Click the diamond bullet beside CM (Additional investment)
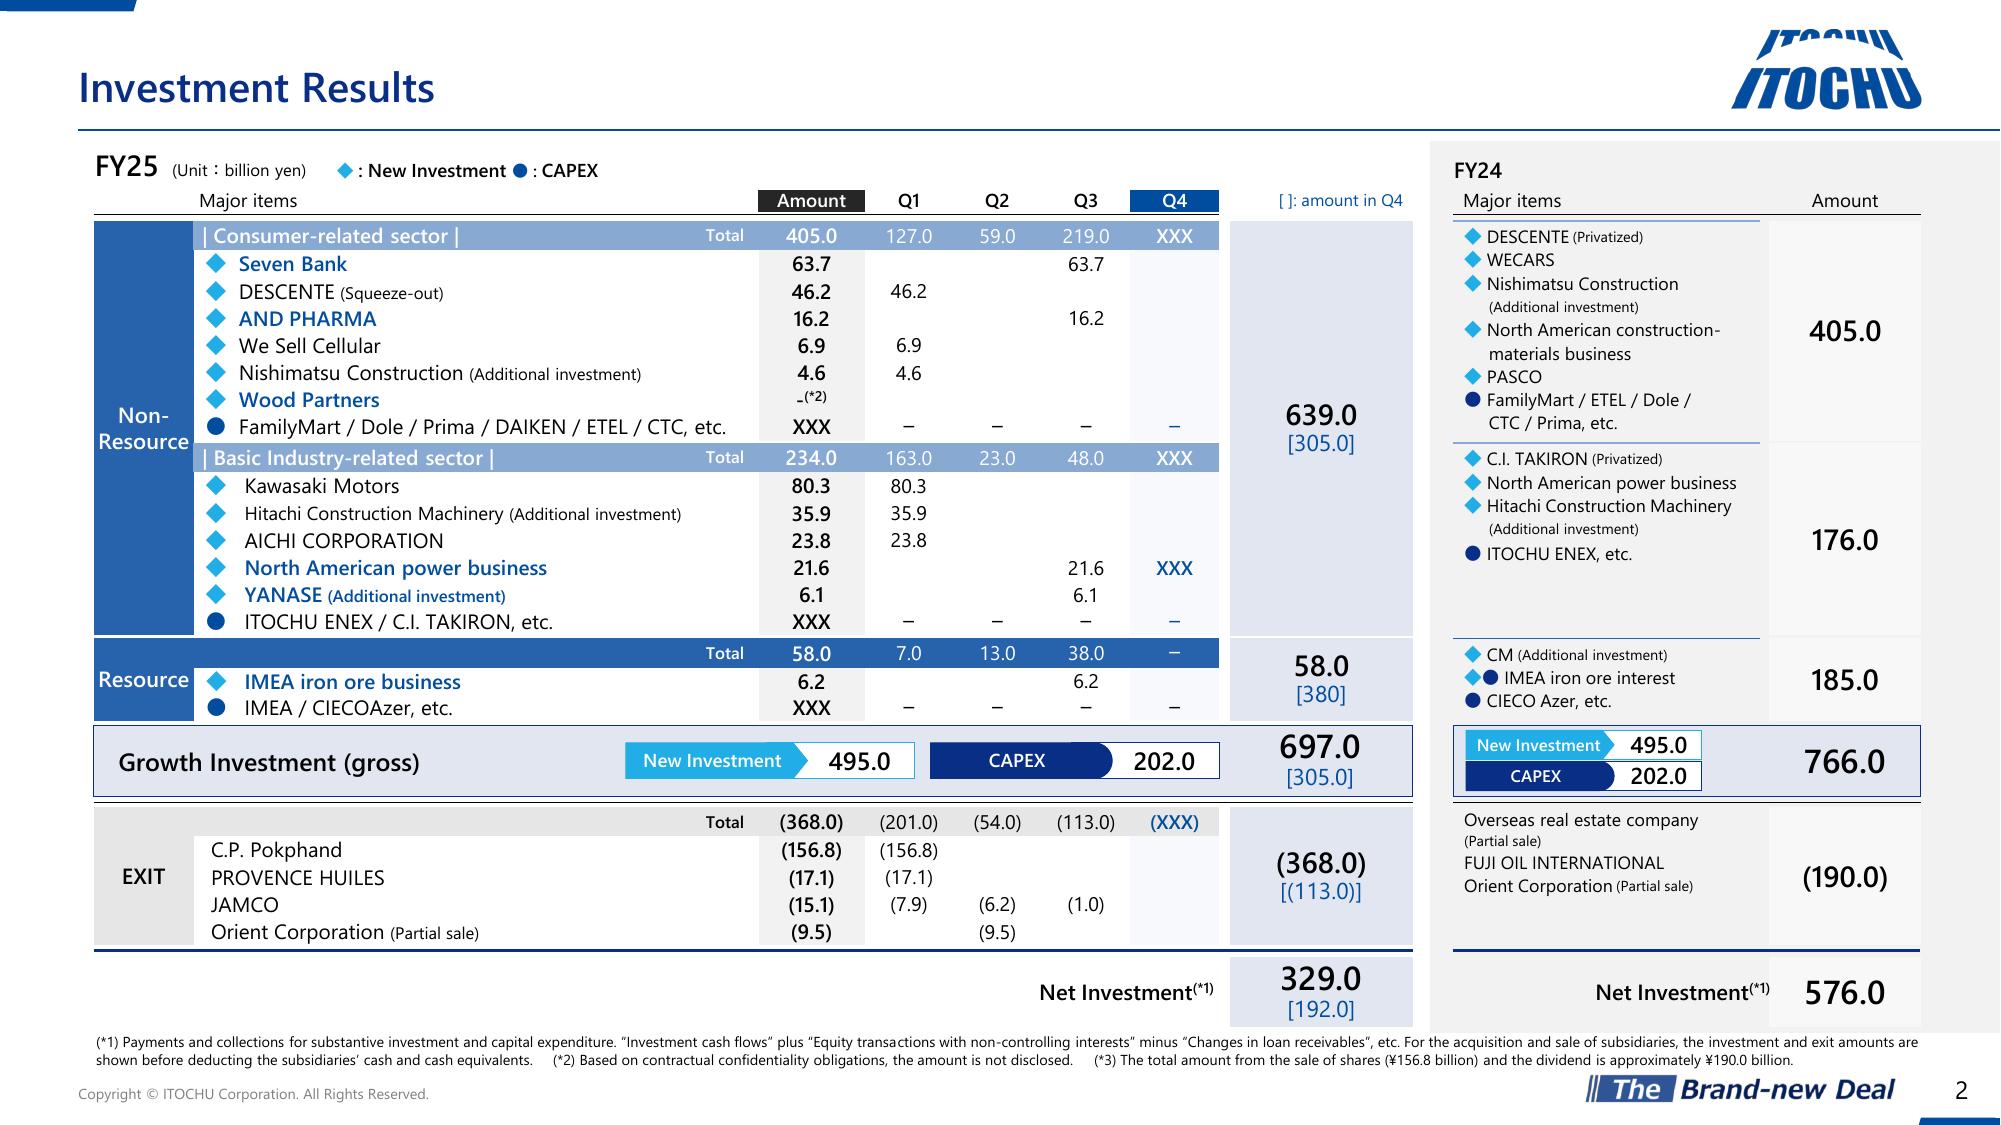The height and width of the screenshot is (1125, 2001). click(x=1472, y=655)
